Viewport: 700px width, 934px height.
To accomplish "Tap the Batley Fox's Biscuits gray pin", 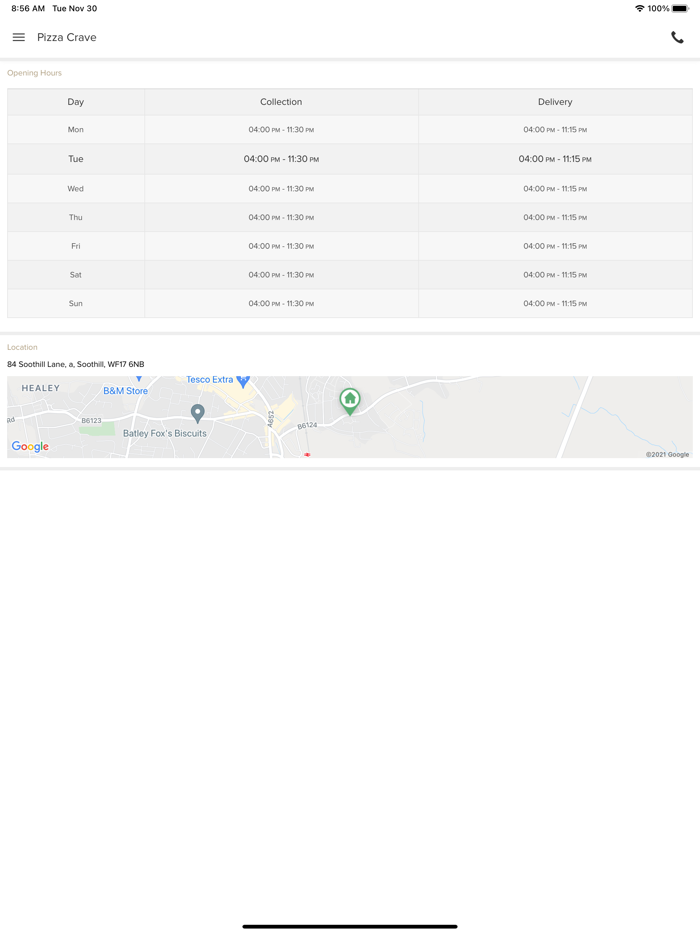I will coord(198,413).
